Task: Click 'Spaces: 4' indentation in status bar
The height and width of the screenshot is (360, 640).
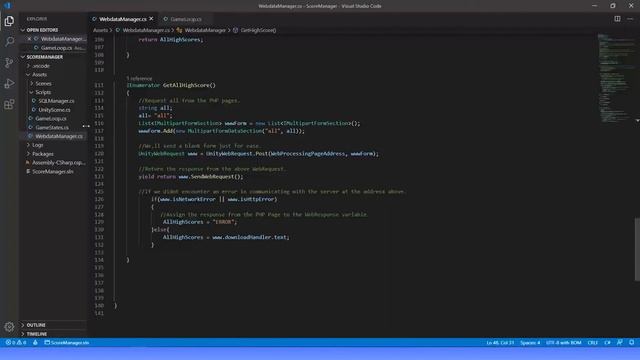Action: 530,342
